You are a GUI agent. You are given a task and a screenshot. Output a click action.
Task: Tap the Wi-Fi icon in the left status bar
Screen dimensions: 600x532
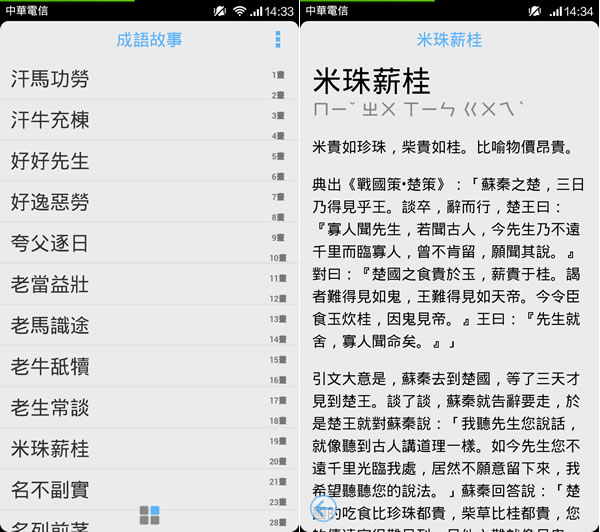tap(239, 11)
